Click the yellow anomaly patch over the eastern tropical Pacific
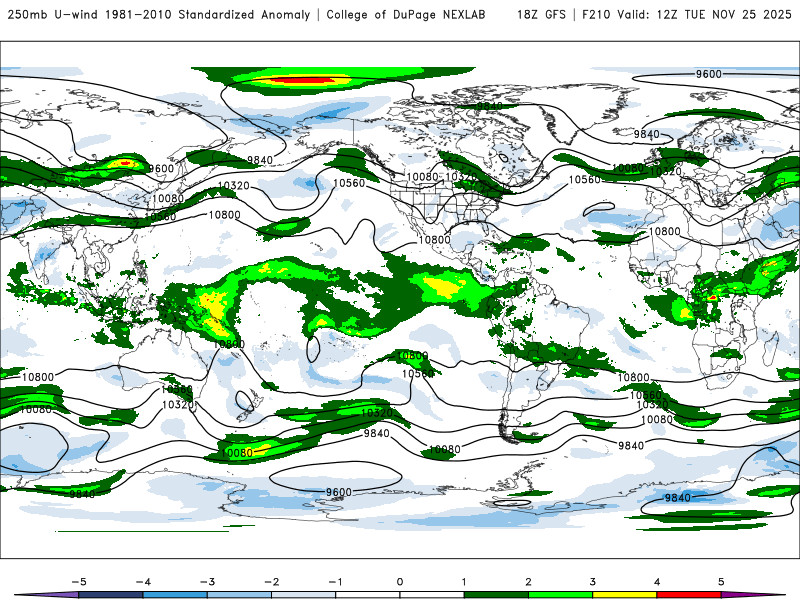This screenshot has height=600, width=800. (x=443, y=286)
